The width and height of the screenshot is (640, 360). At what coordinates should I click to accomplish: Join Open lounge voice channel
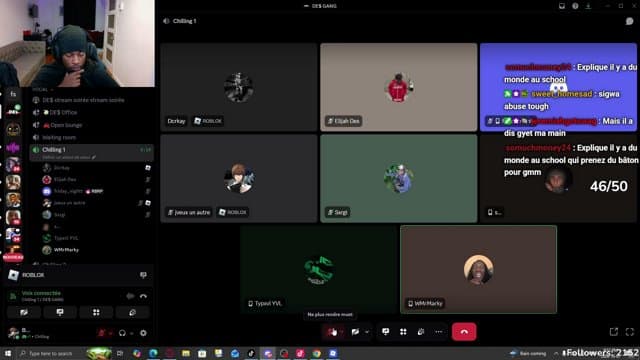(x=92, y=125)
